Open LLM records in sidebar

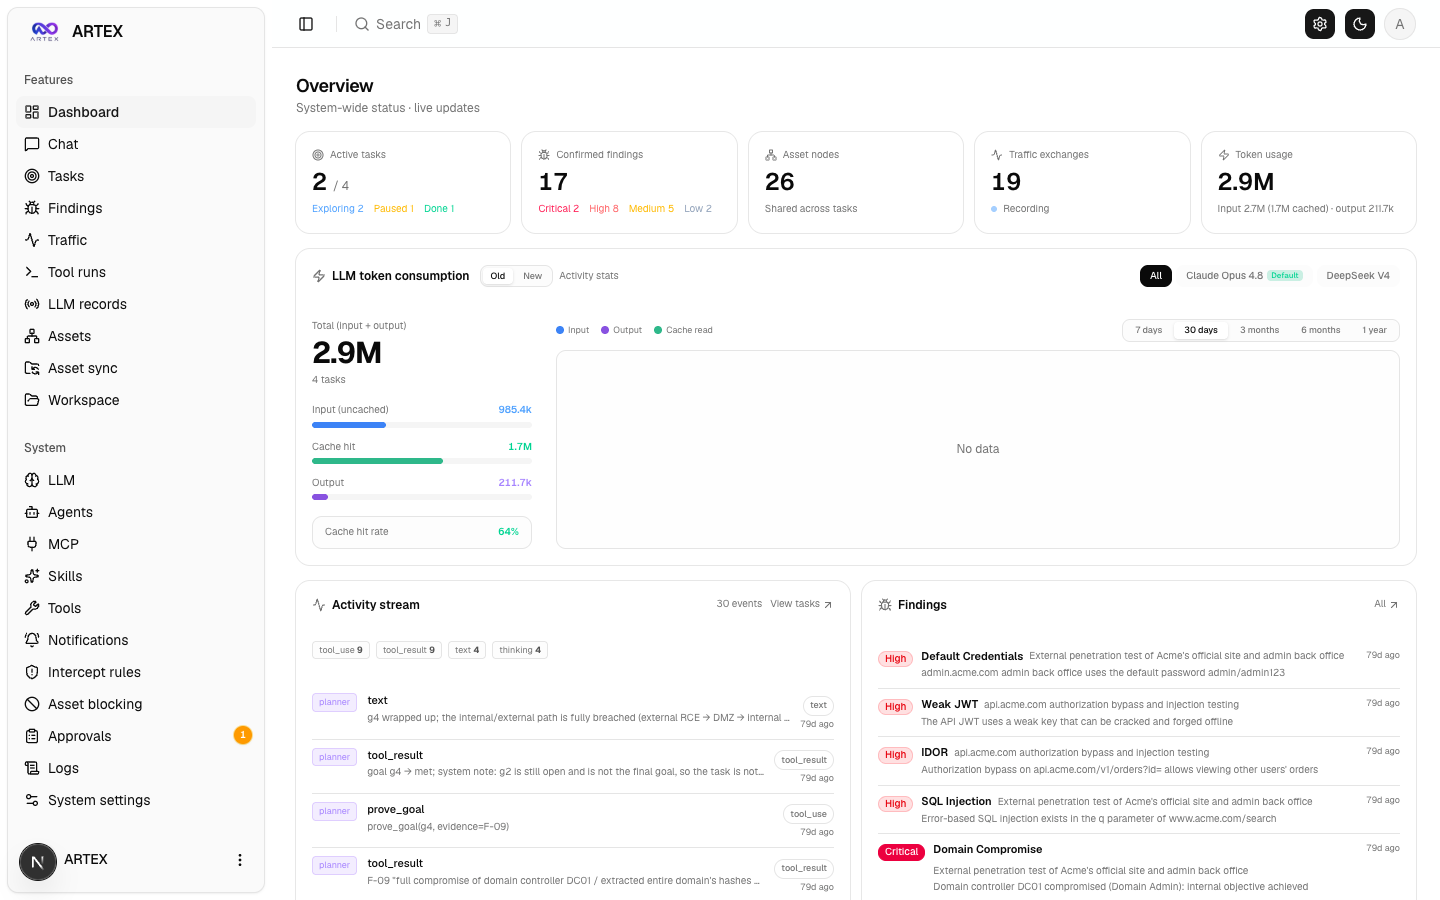point(136,304)
